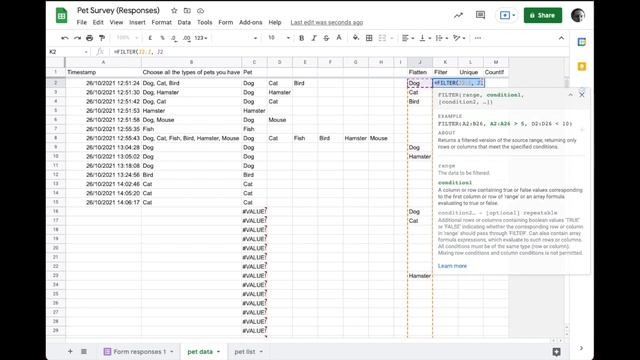Click the Name box showing K2
640x360 pixels.
68,52
